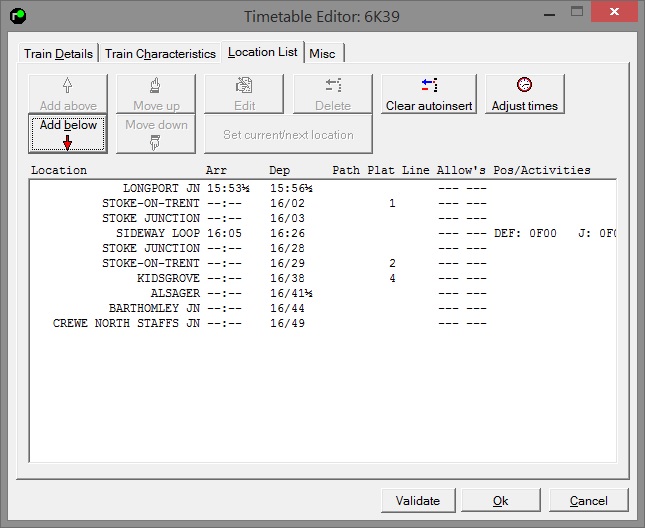
Task: Click the Add below button
Action: (68, 134)
